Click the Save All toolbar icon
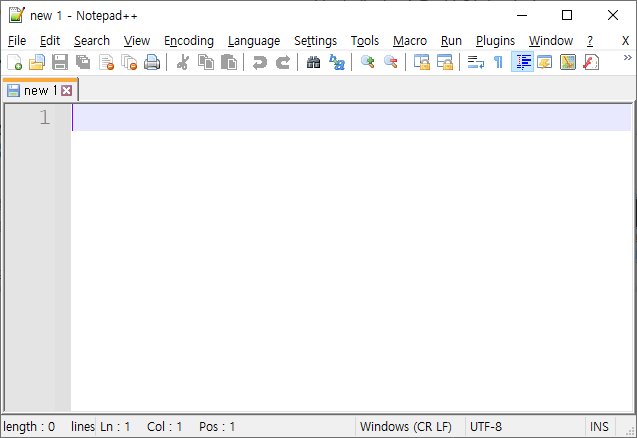This screenshot has height=438, width=637. (83, 62)
